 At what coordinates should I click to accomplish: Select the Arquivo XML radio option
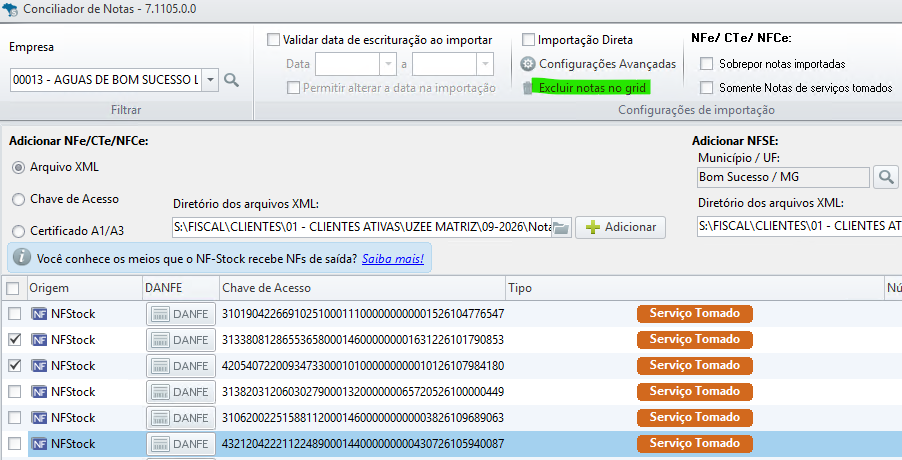pyautogui.click(x=19, y=167)
